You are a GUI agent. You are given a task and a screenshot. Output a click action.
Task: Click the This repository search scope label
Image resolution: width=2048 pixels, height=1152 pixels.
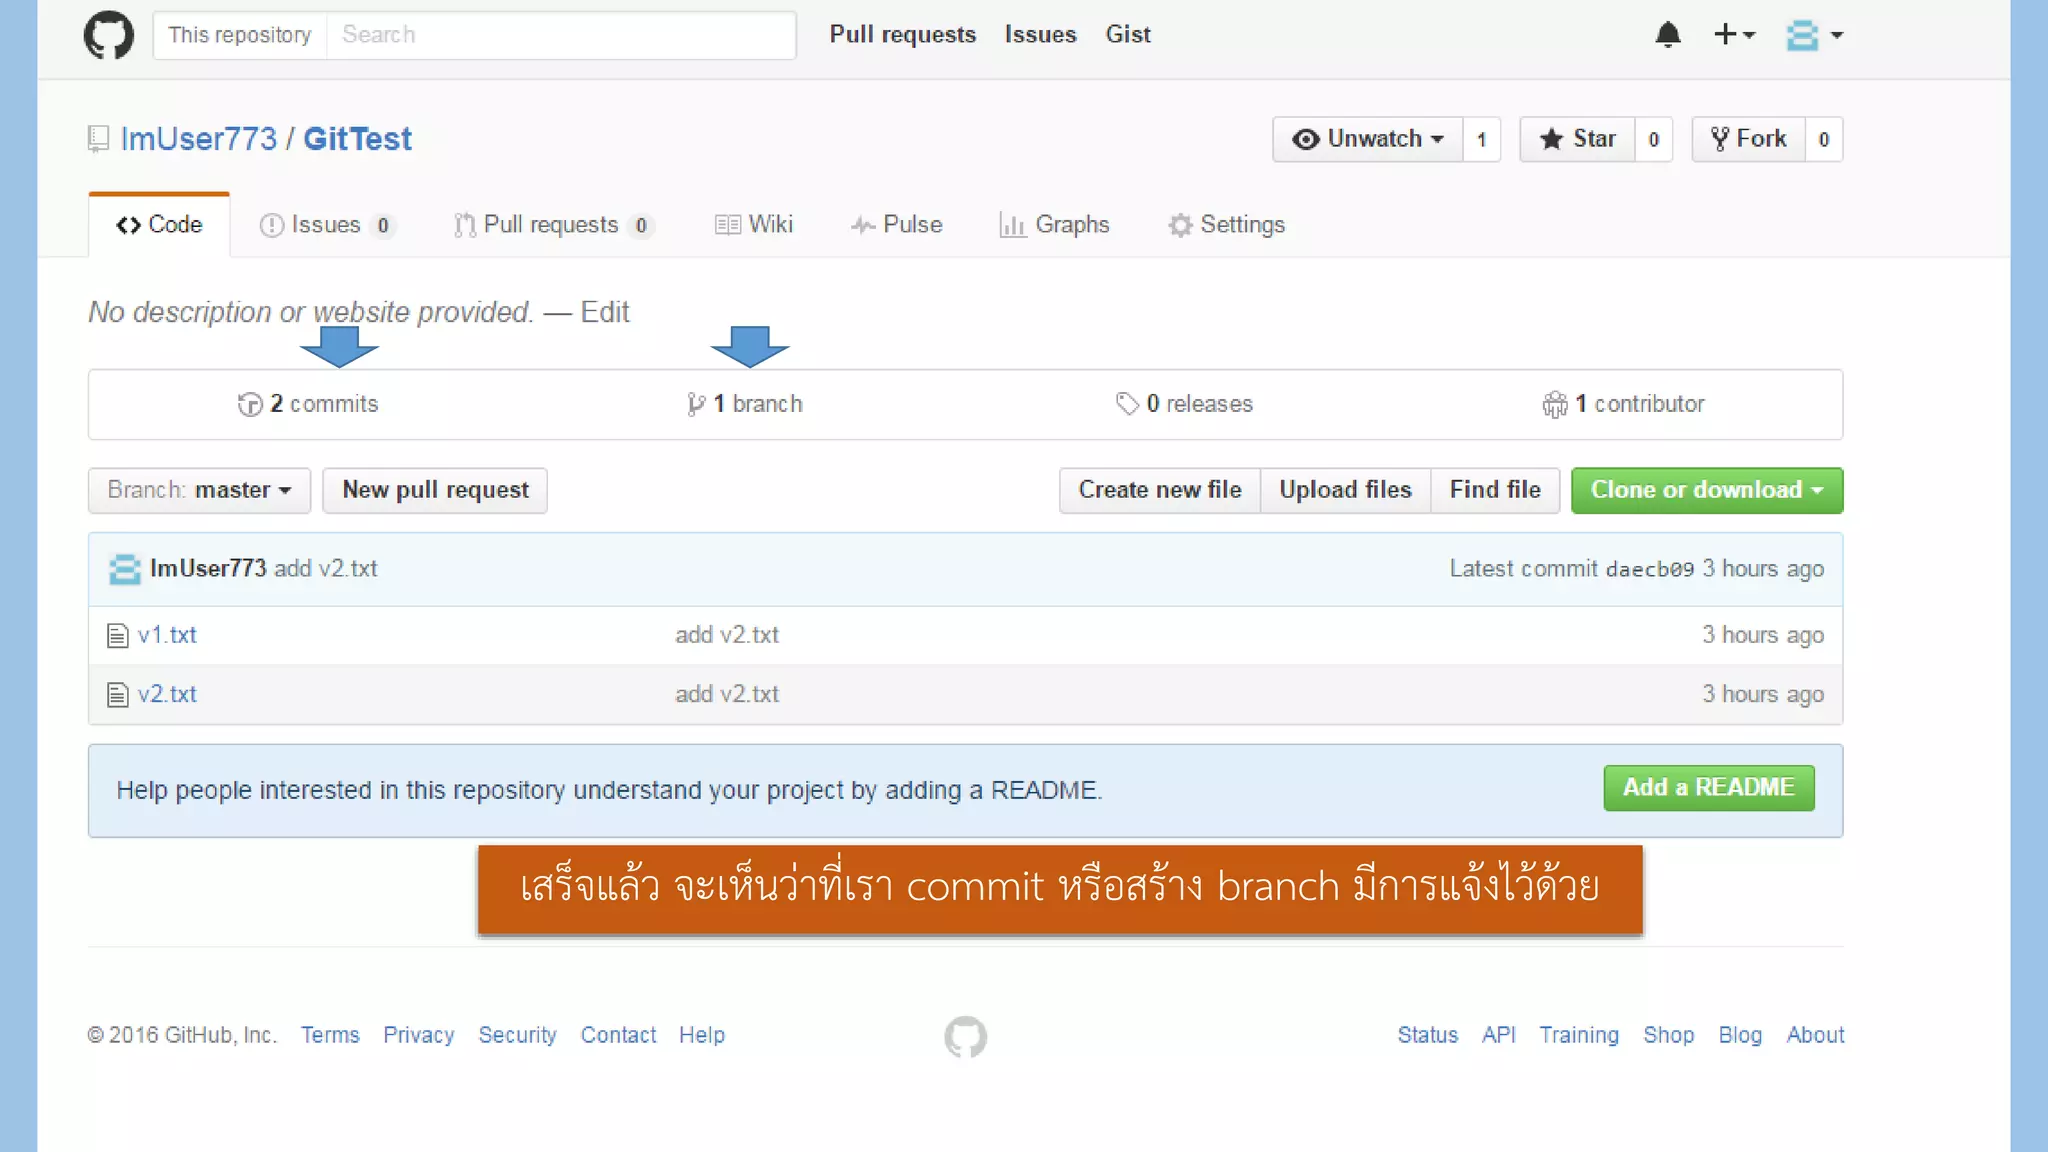coord(240,35)
